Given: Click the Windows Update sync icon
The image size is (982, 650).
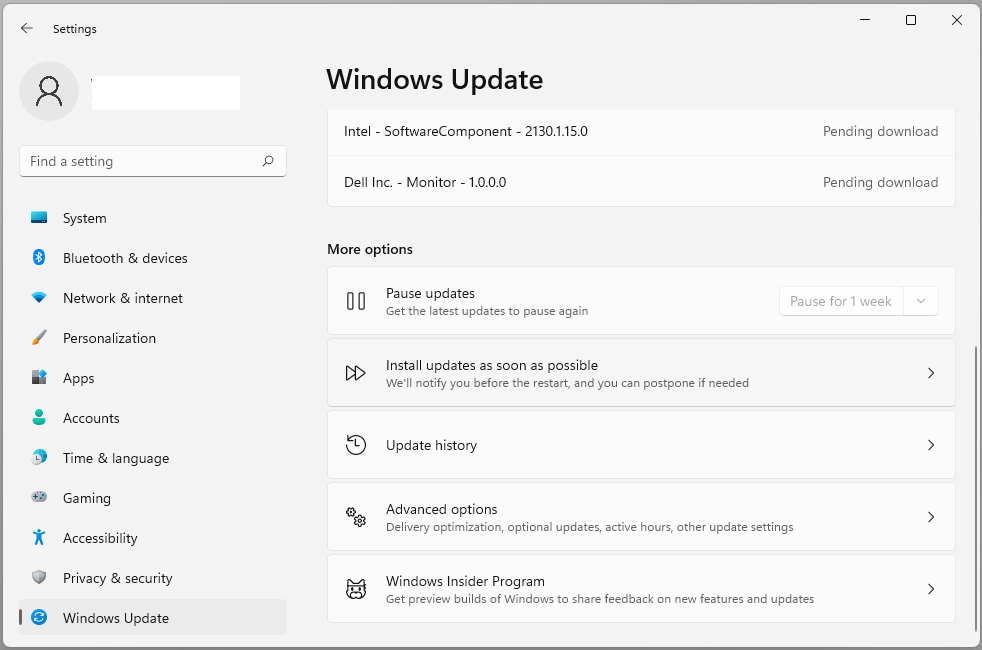Looking at the screenshot, I should pyautogui.click(x=39, y=617).
